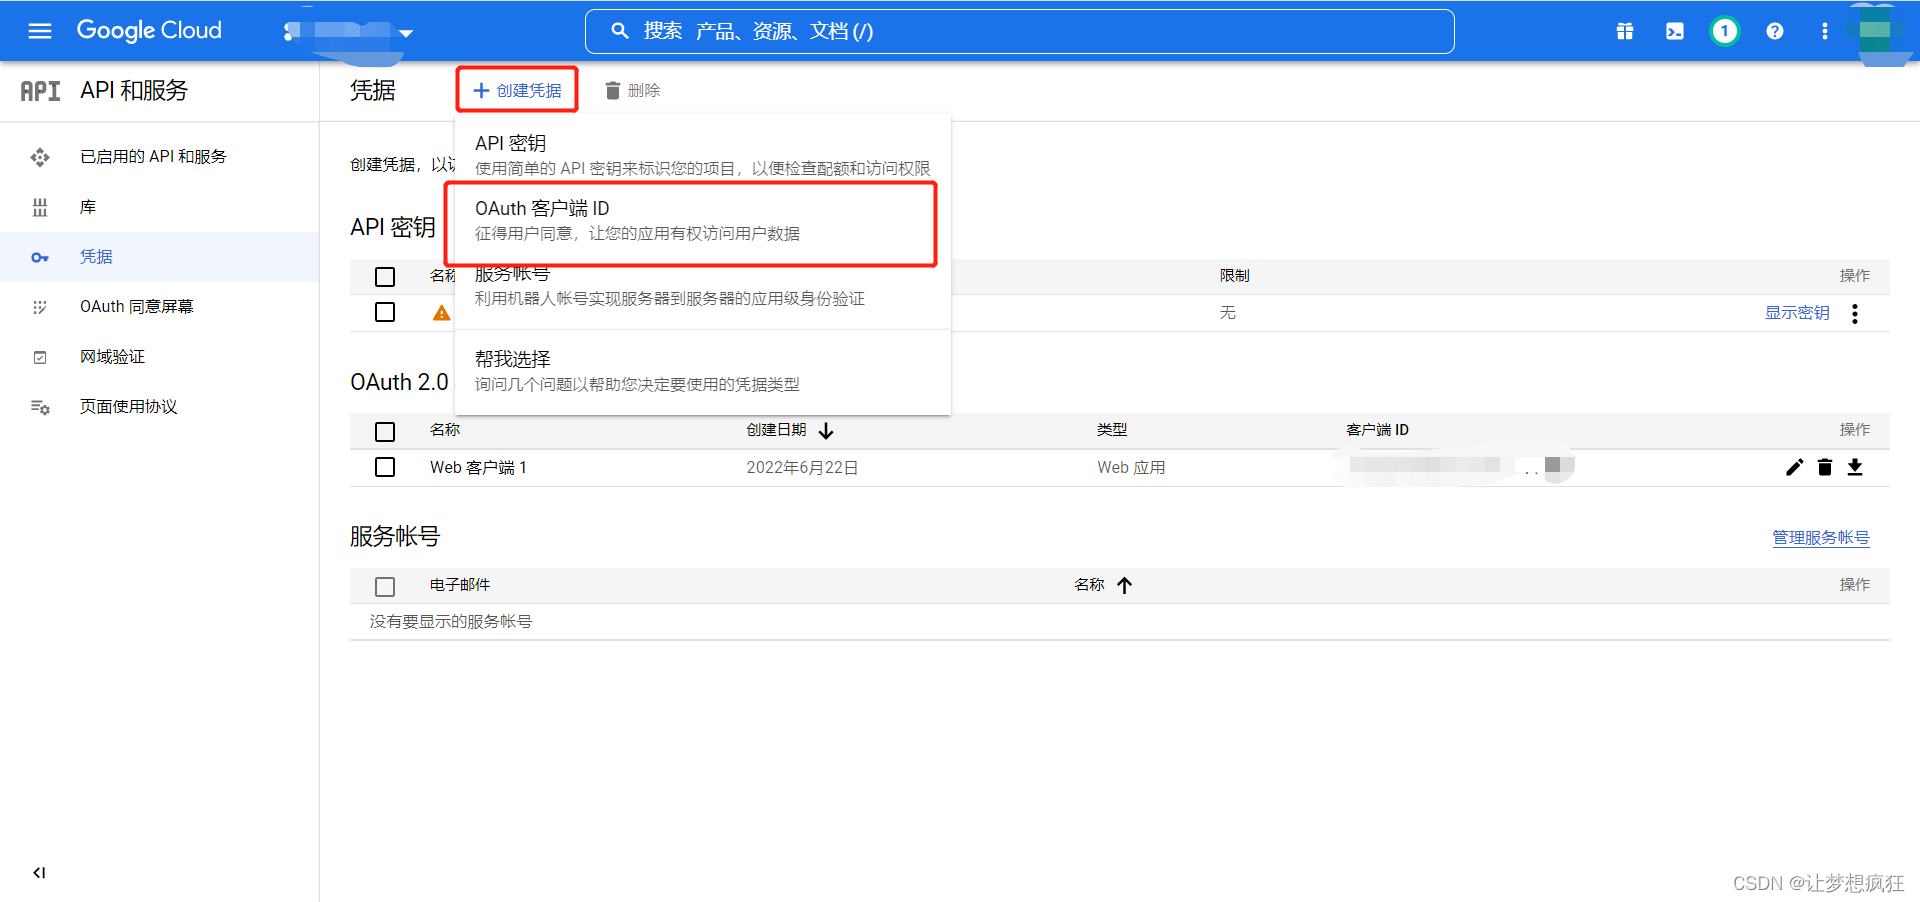Open 管理服务帐号 link
Viewport: 1920px width, 902px height.
1820,537
